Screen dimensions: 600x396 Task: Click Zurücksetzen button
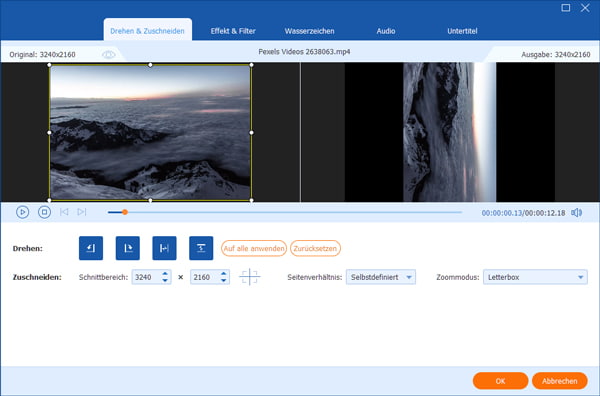(315, 248)
